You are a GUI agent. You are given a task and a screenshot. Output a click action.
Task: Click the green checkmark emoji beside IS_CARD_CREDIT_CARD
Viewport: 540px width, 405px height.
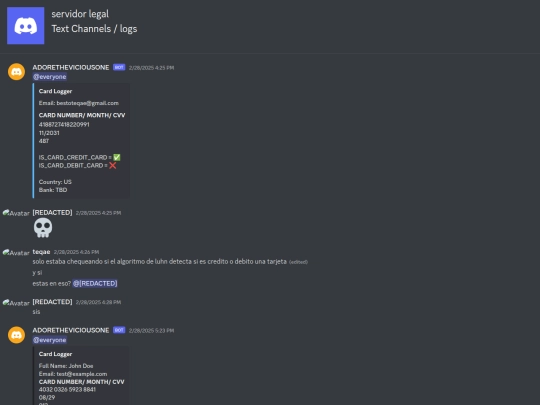117,157
